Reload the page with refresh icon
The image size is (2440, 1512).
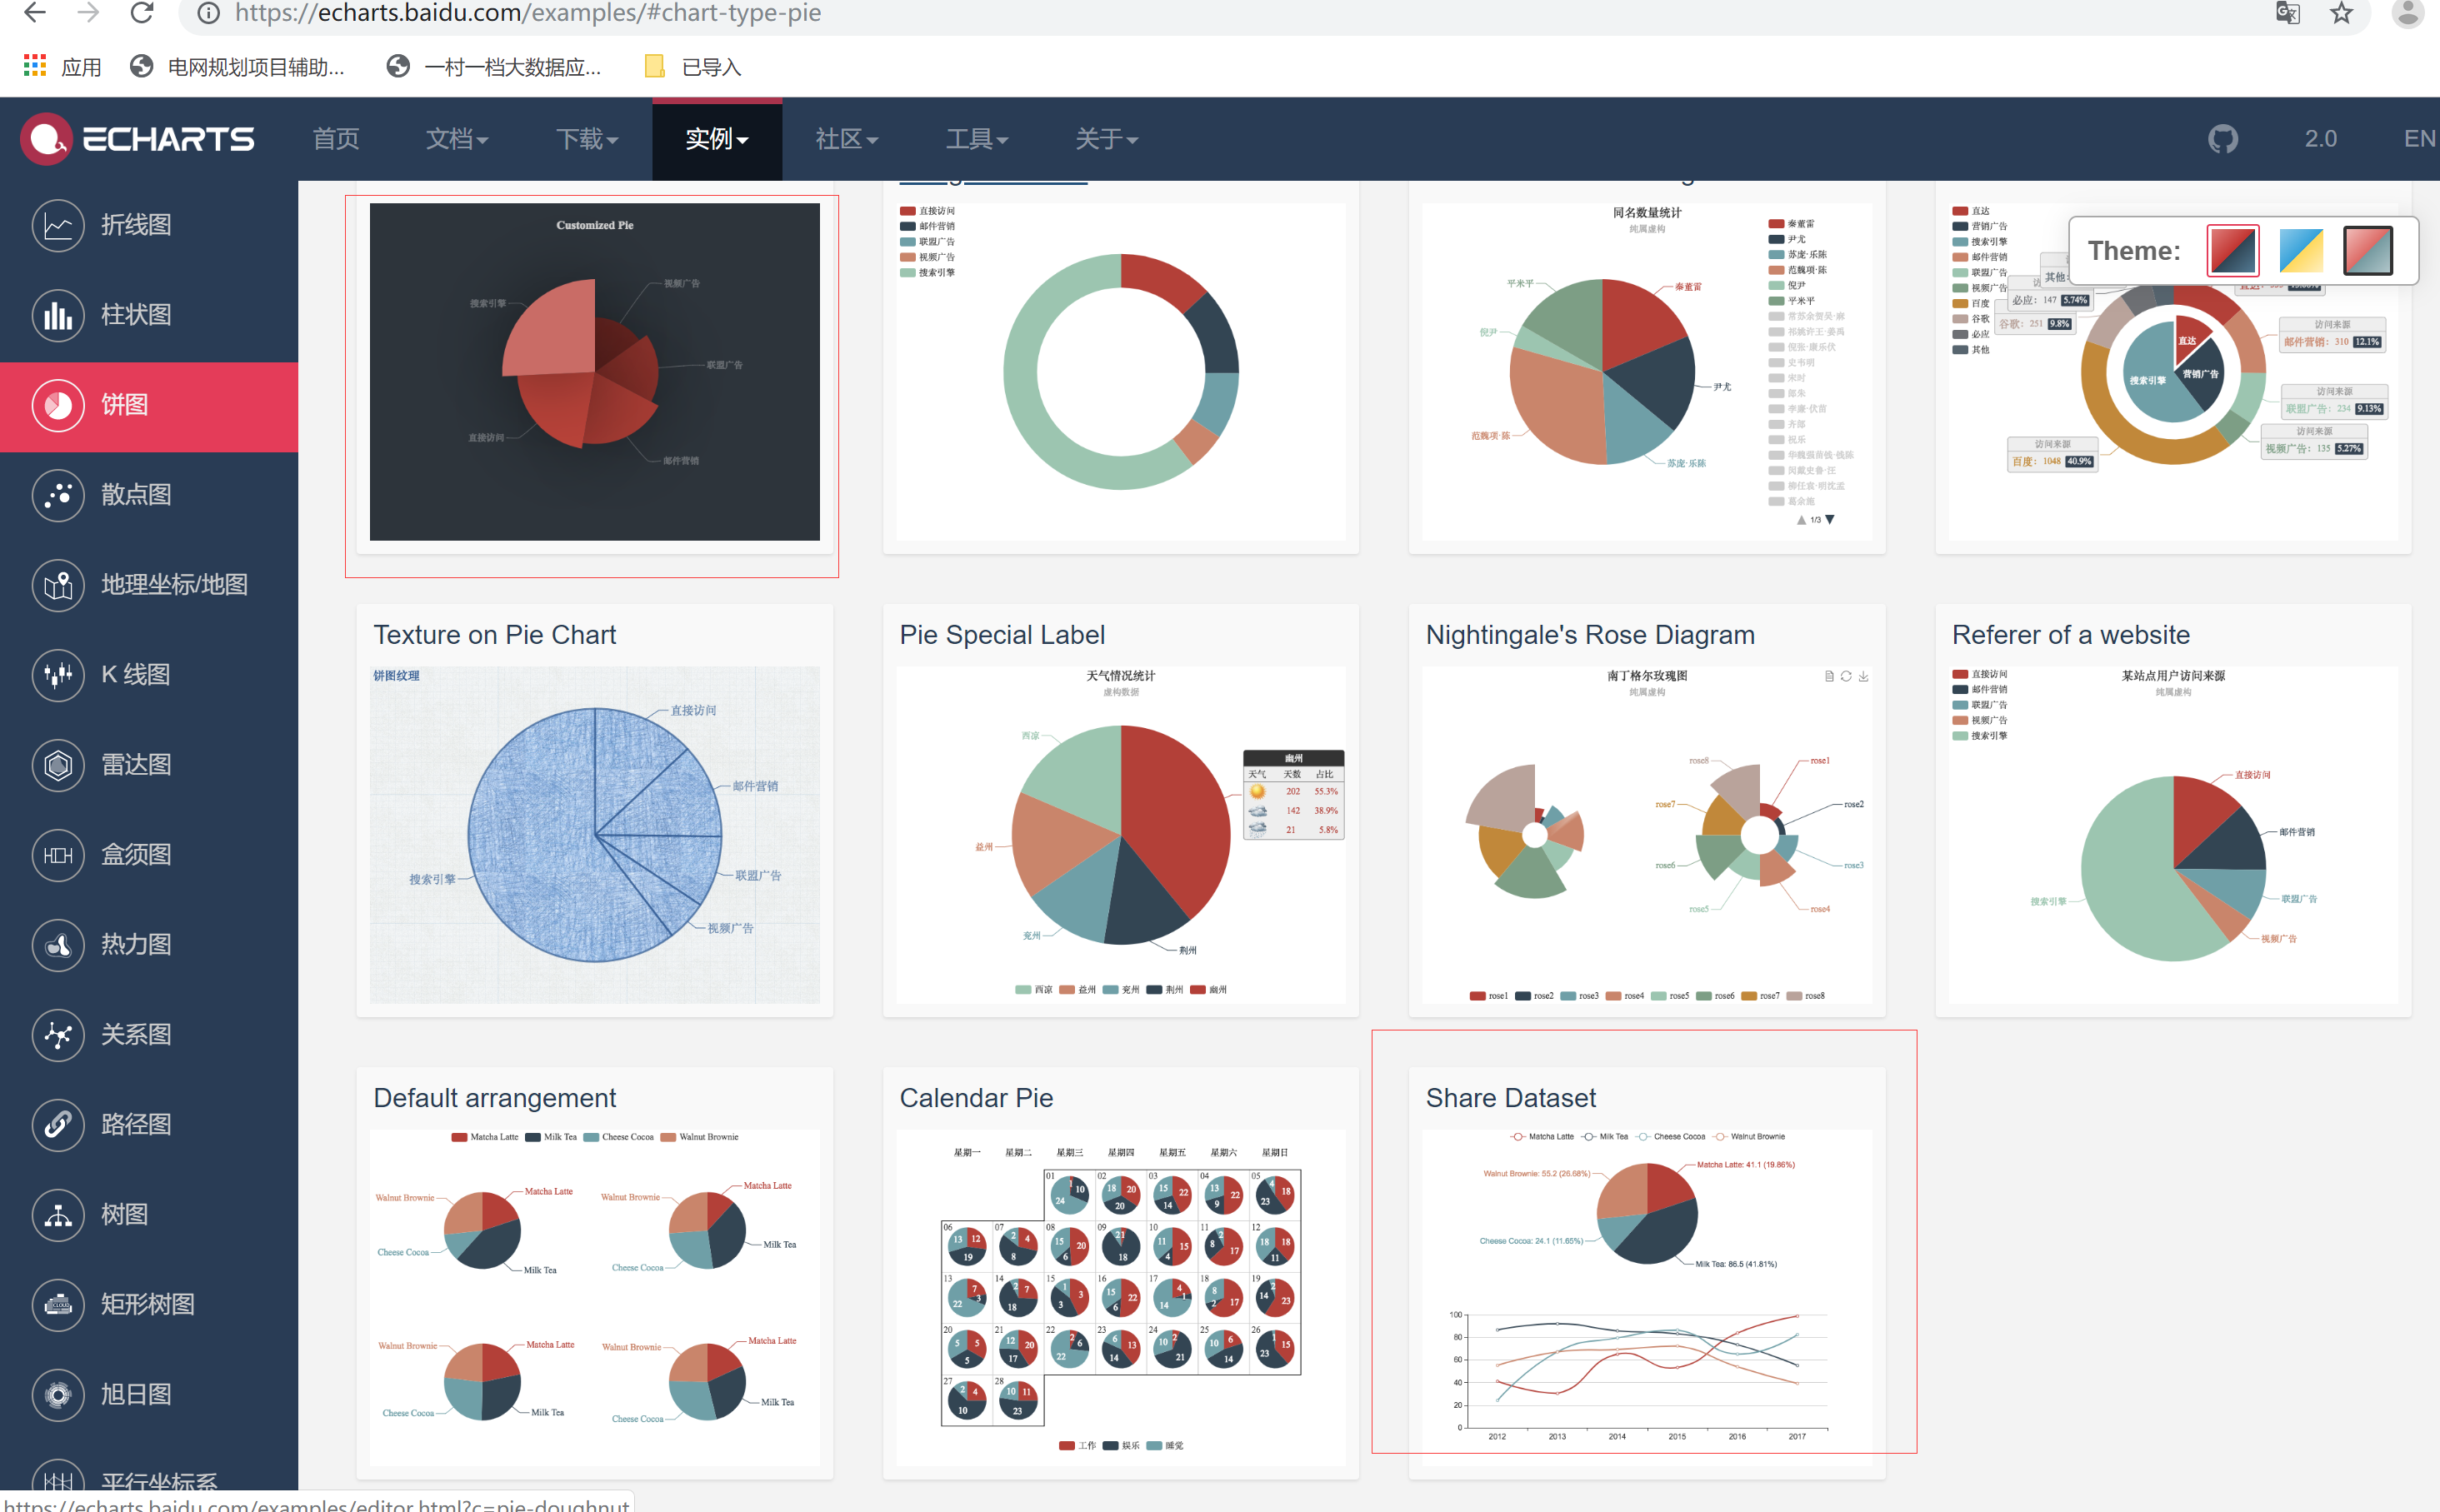click(143, 13)
